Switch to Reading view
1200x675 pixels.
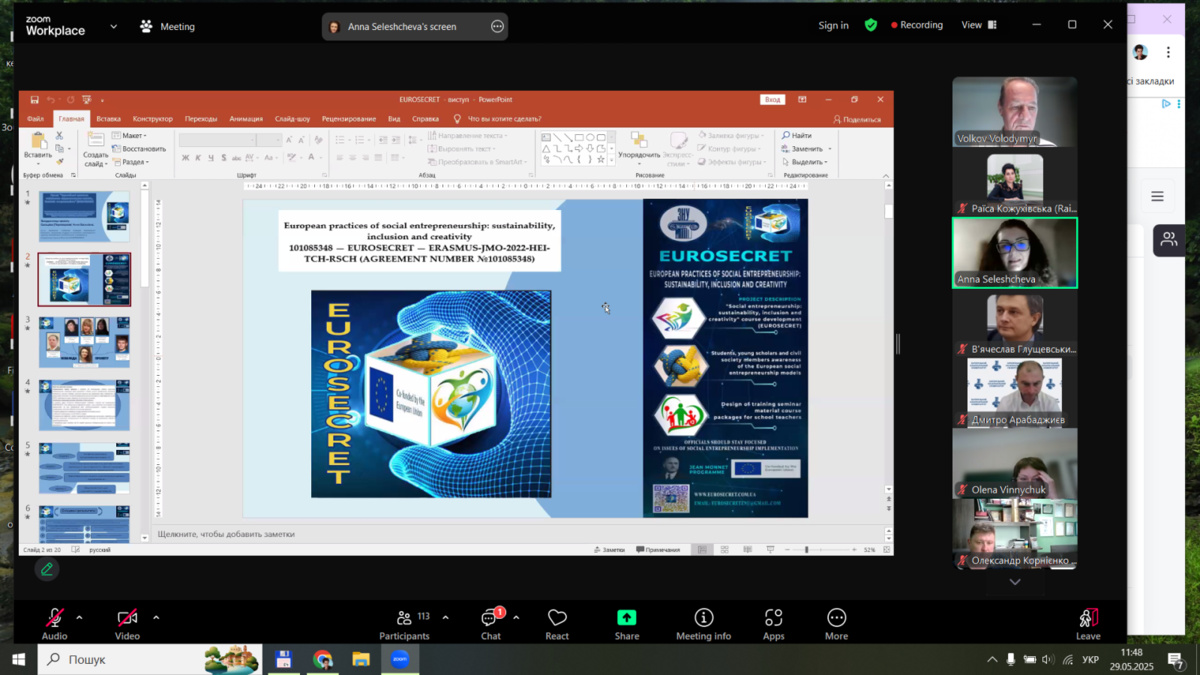tap(748, 550)
